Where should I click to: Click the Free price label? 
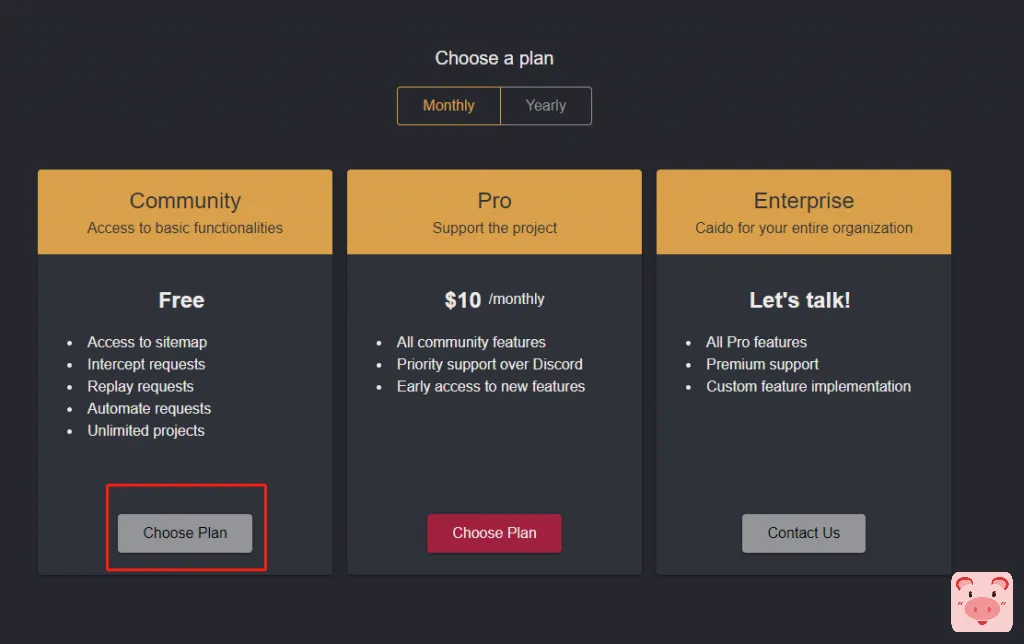click(x=181, y=300)
